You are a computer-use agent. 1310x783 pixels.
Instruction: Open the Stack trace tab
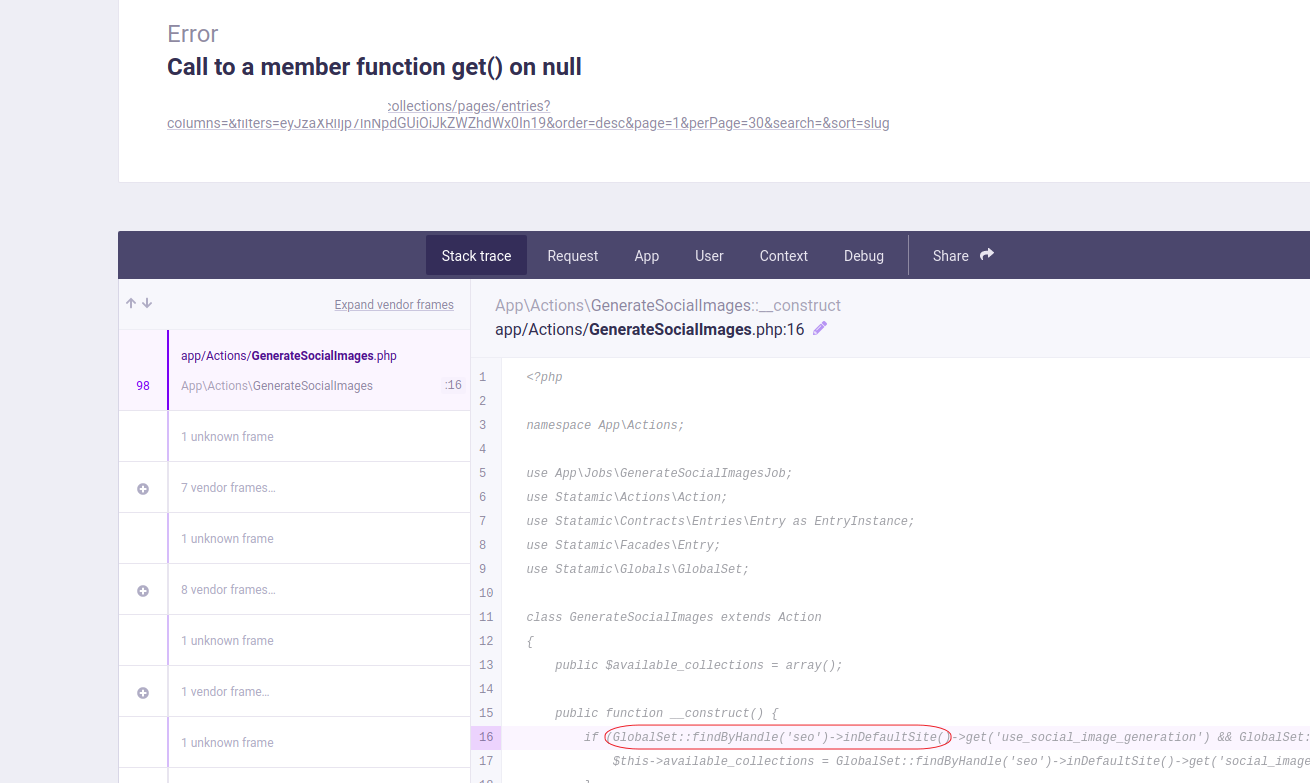coord(476,256)
